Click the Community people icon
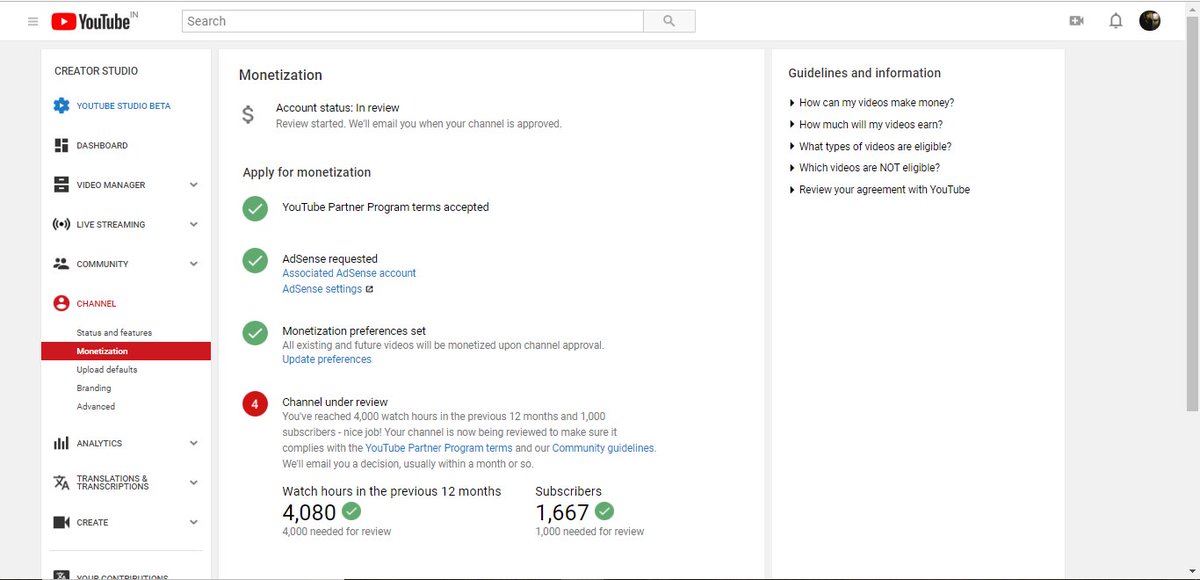 click(x=61, y=264)
